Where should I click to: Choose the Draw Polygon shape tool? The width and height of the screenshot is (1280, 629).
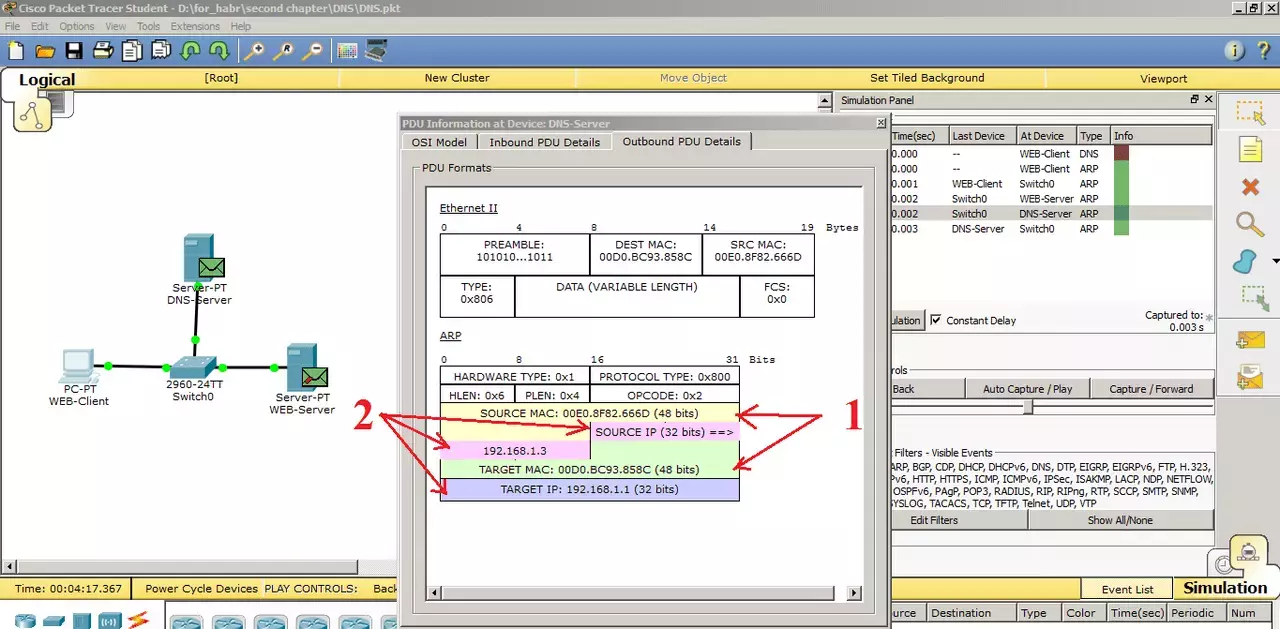click(1246, 261)
